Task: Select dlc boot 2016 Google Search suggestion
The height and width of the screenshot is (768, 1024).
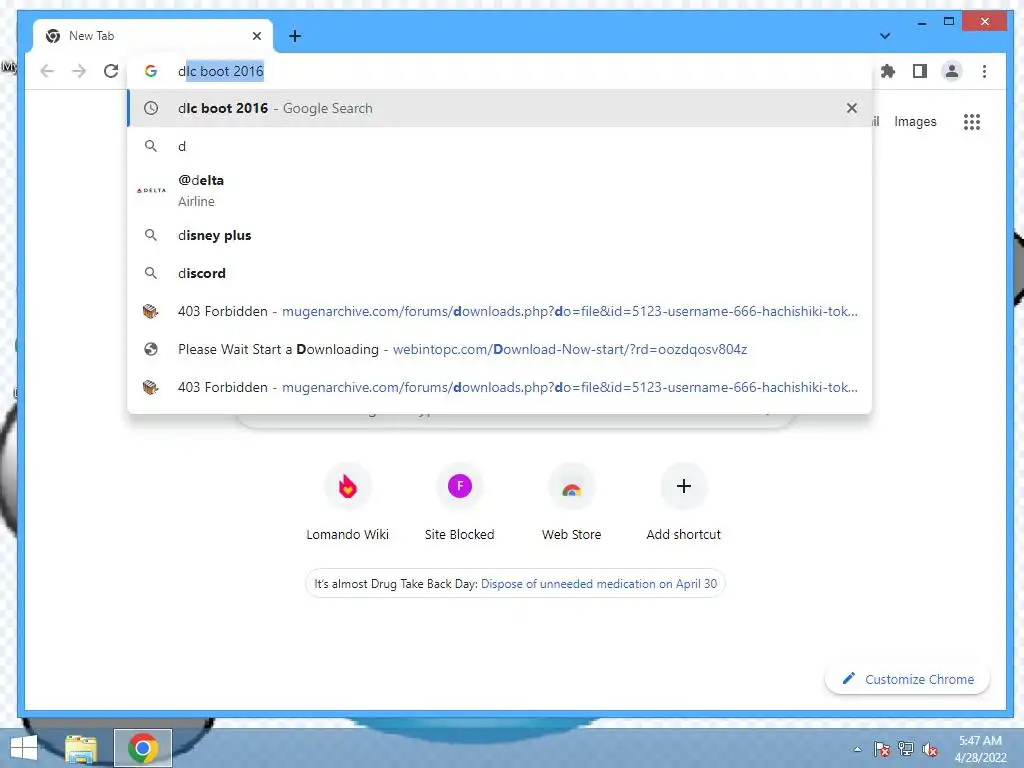Action: (500, 108)
